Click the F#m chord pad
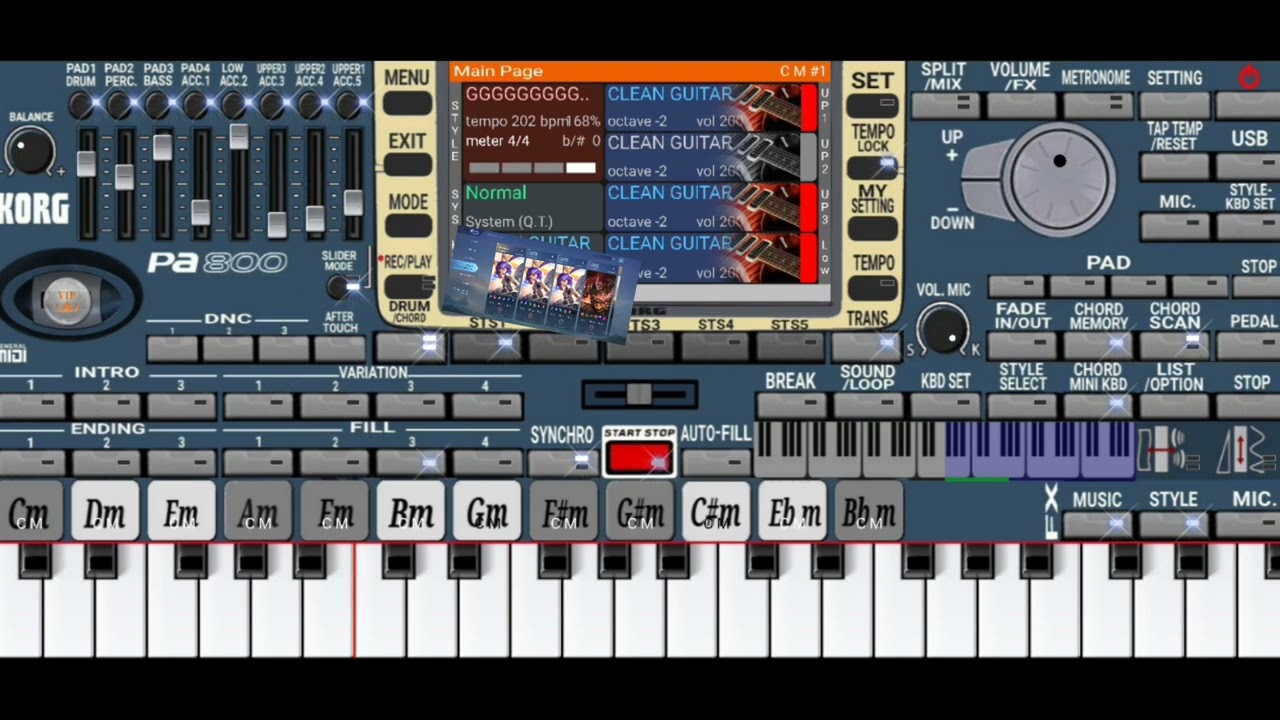 [x=563, y=510]
